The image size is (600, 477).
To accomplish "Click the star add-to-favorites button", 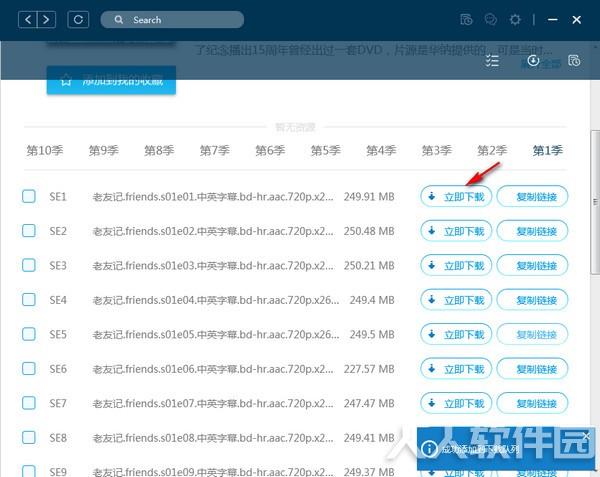I will click(x=111, y=80).
